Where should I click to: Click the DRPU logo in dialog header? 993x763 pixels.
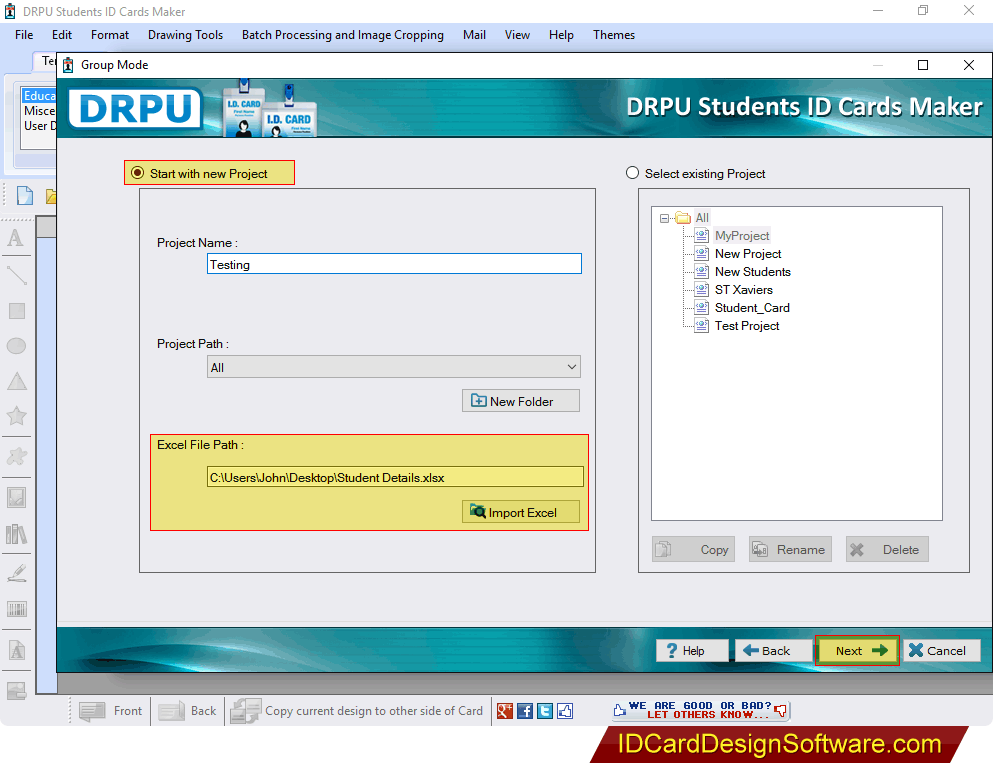(x=135, y=108)
